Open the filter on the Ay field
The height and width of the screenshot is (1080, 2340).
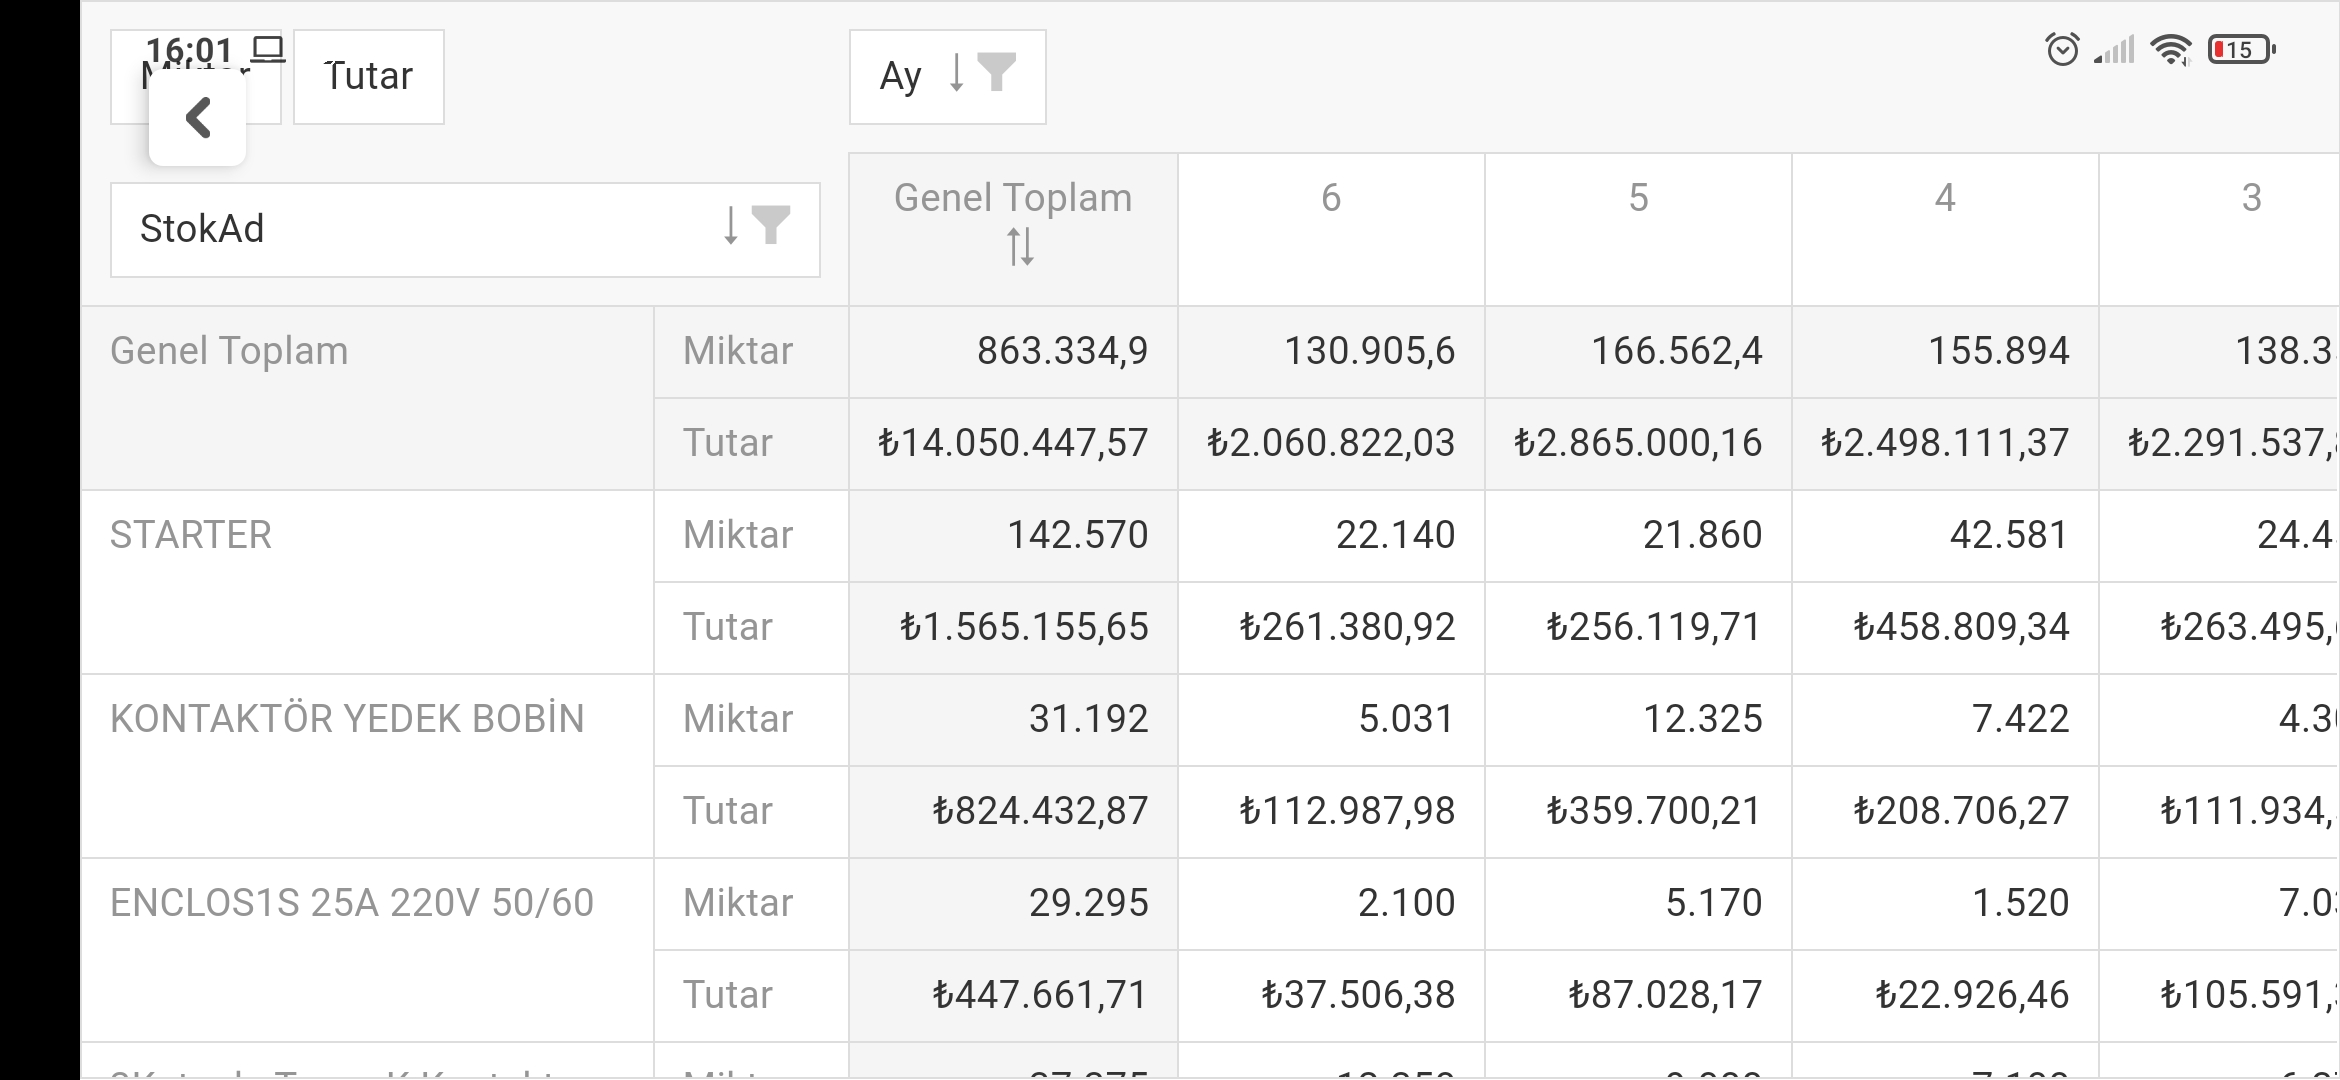tap(997, 72)
